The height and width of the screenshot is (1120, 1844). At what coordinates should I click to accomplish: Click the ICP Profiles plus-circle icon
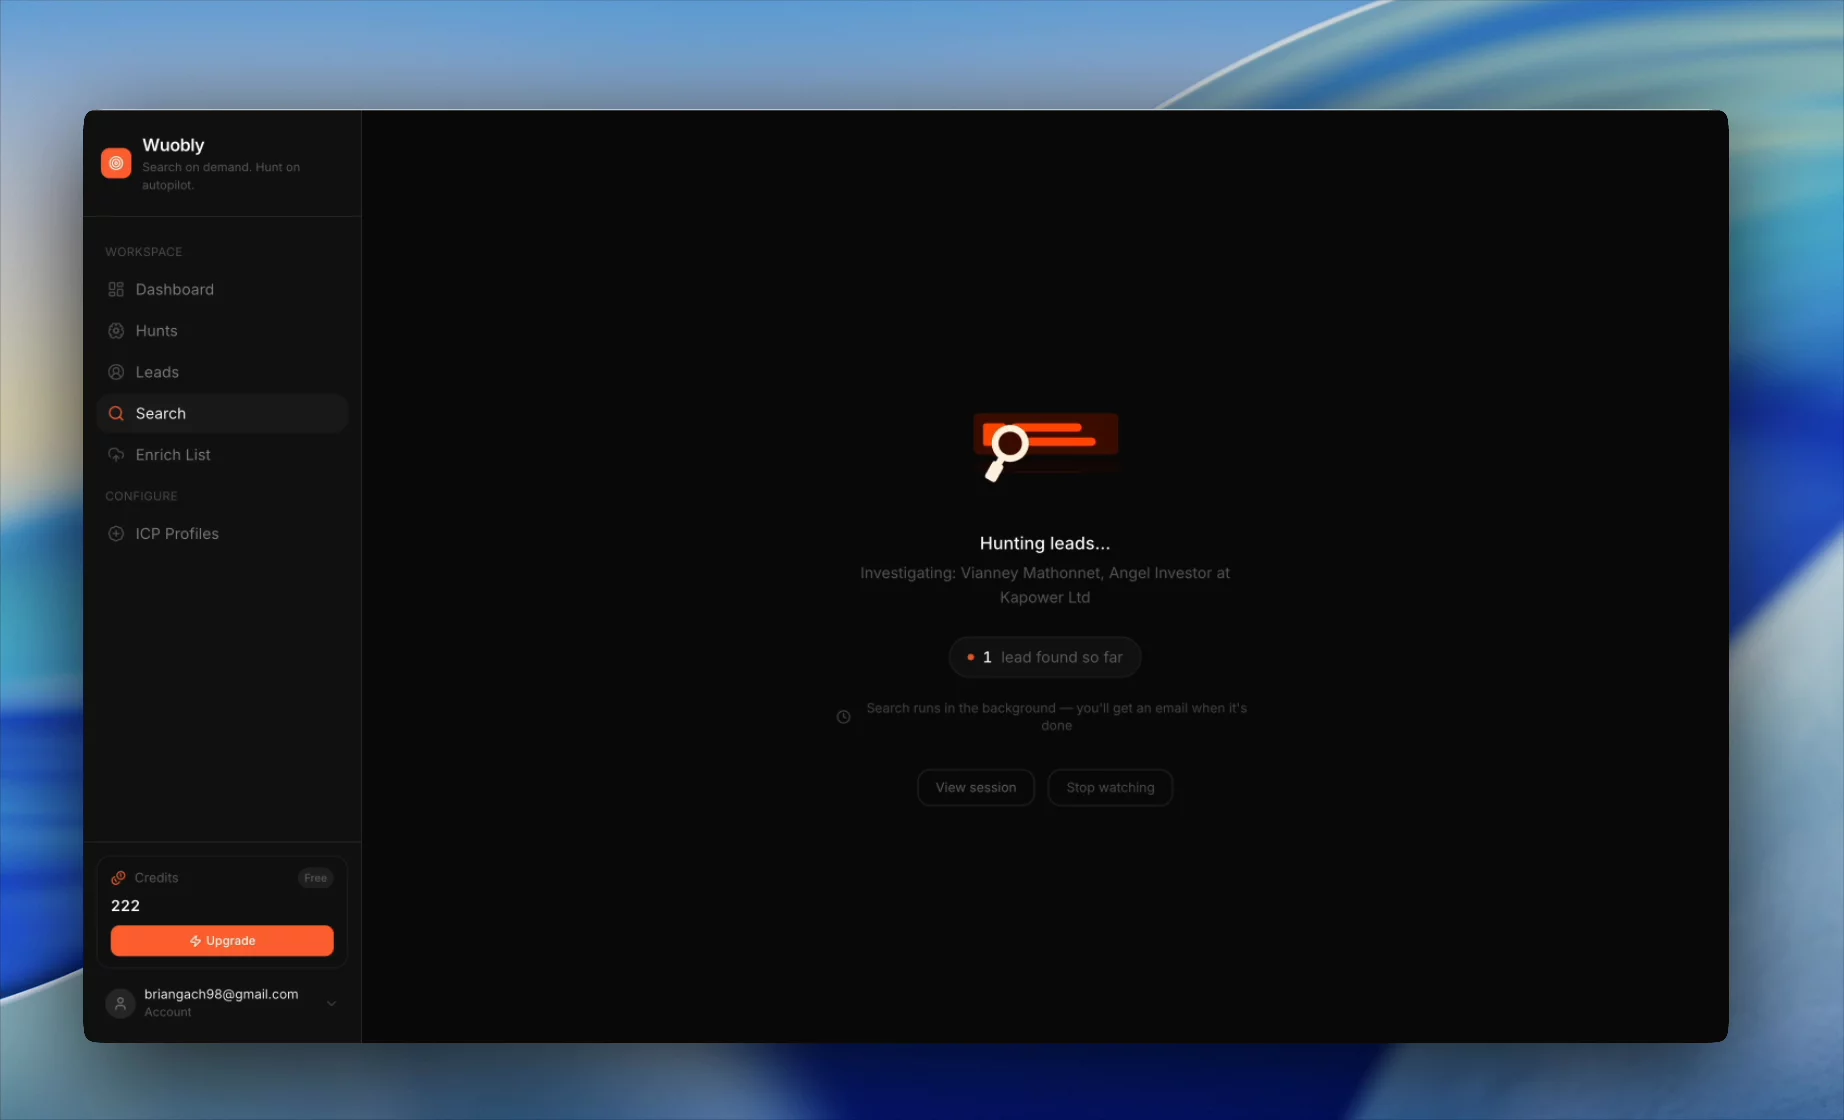pos(116,534)
